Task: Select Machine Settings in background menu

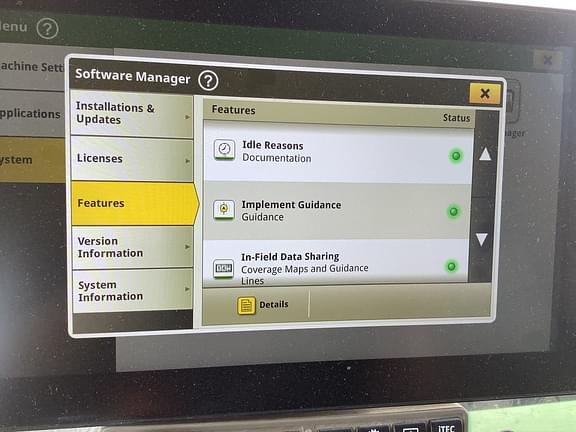Action: 32,66
